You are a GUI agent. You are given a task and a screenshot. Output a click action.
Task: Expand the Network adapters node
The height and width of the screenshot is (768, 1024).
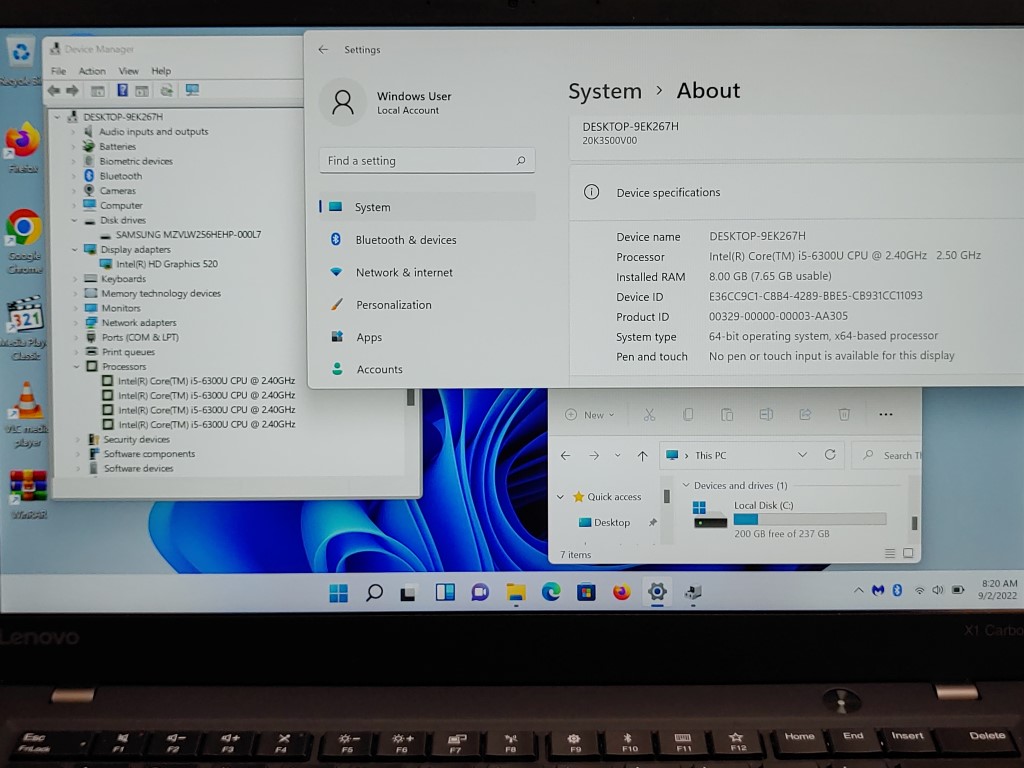tap(75, 323)
